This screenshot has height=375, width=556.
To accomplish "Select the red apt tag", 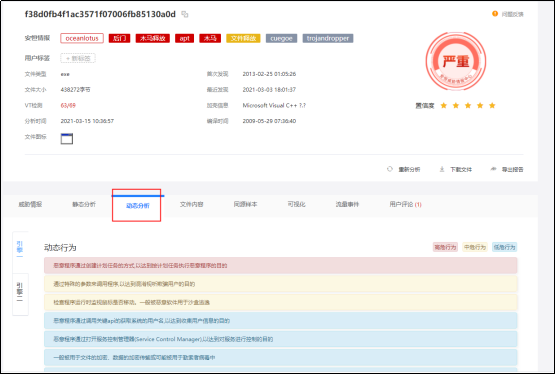I will [184, 38].
